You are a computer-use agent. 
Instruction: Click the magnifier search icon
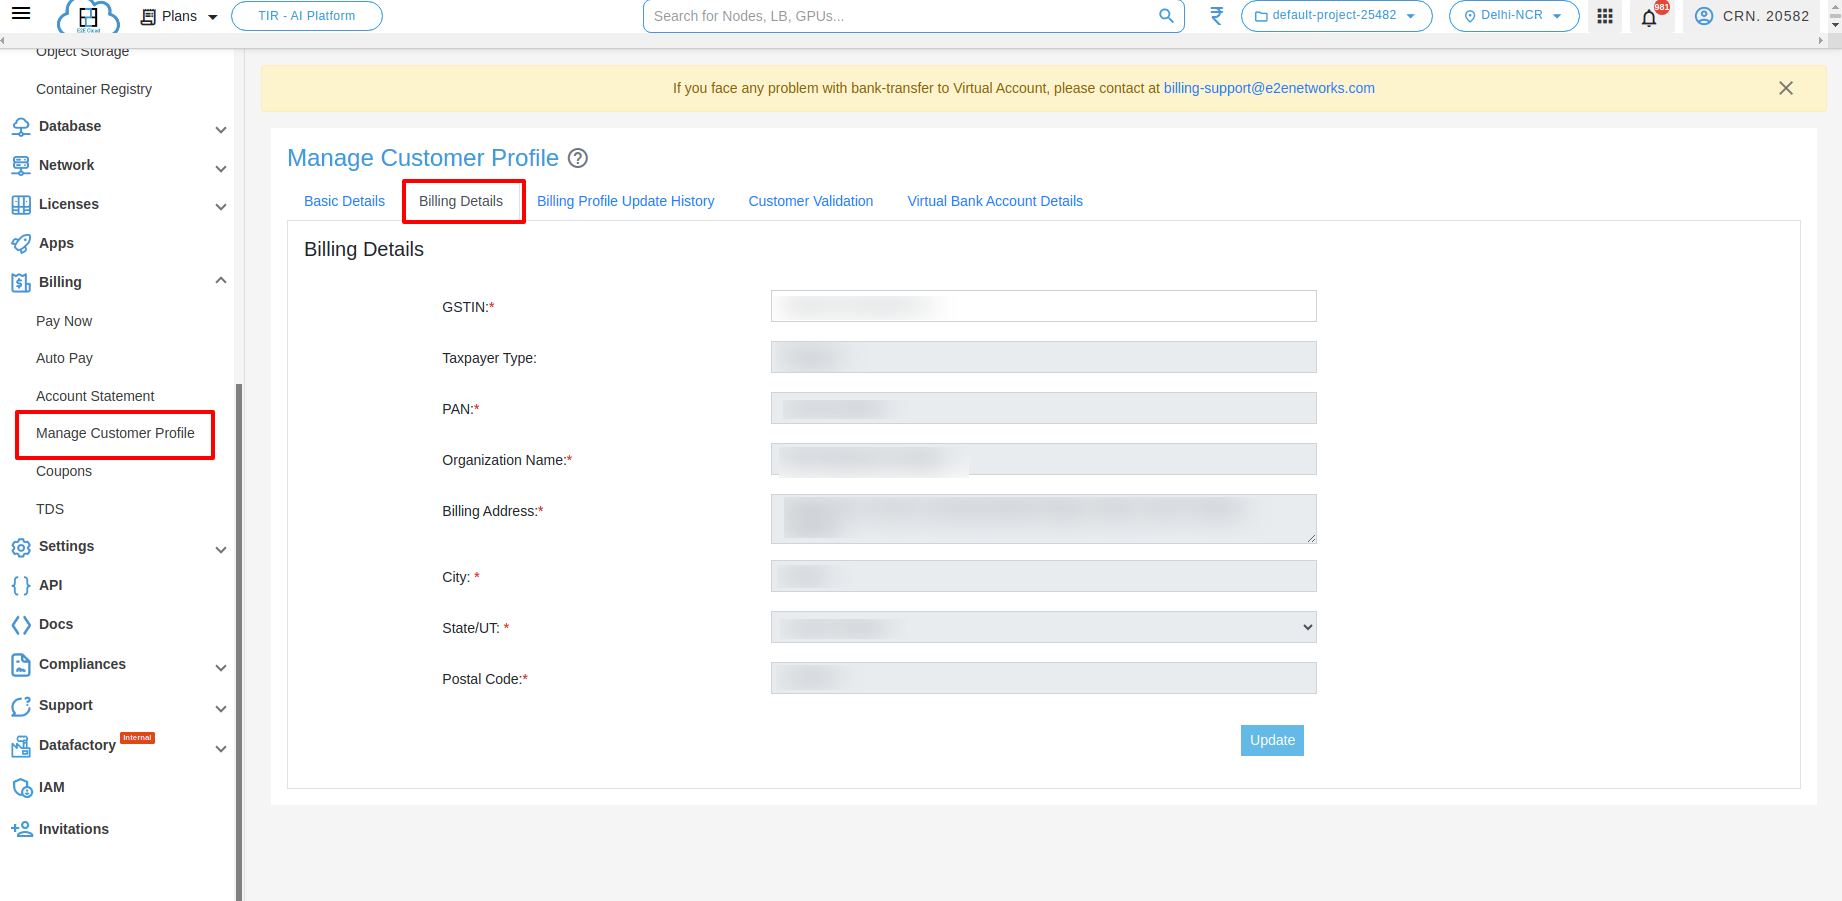(1166, 16)
